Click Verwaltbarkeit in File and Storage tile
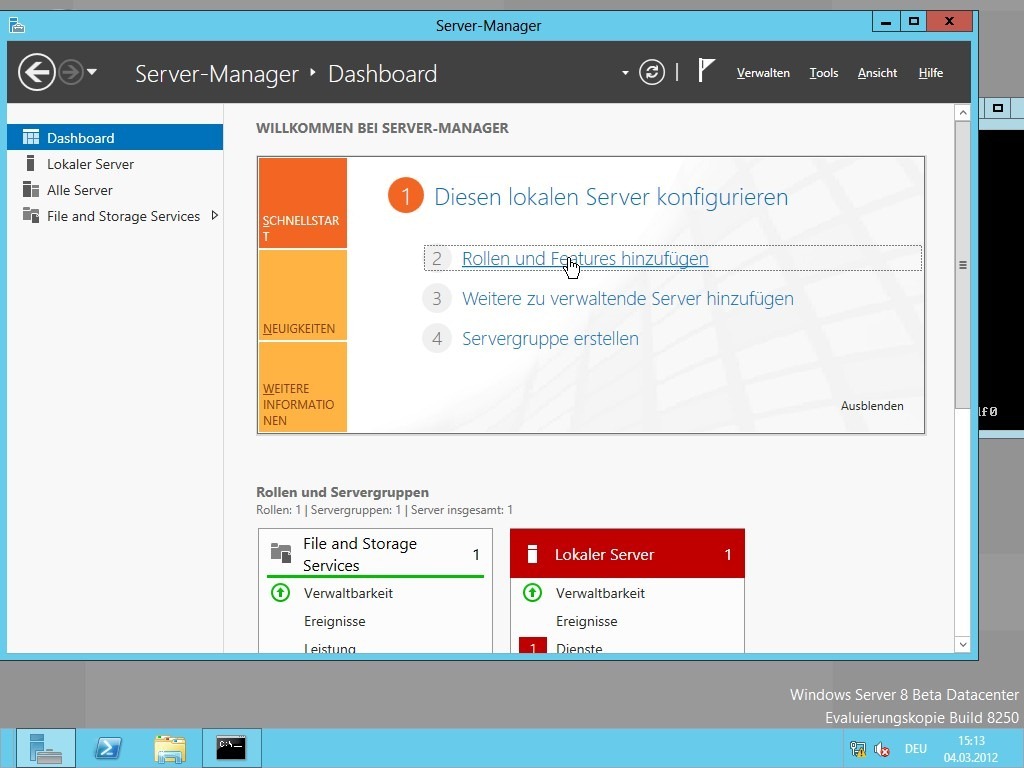This screenshot has height=768, width=1024. click(x=348, y=593)
